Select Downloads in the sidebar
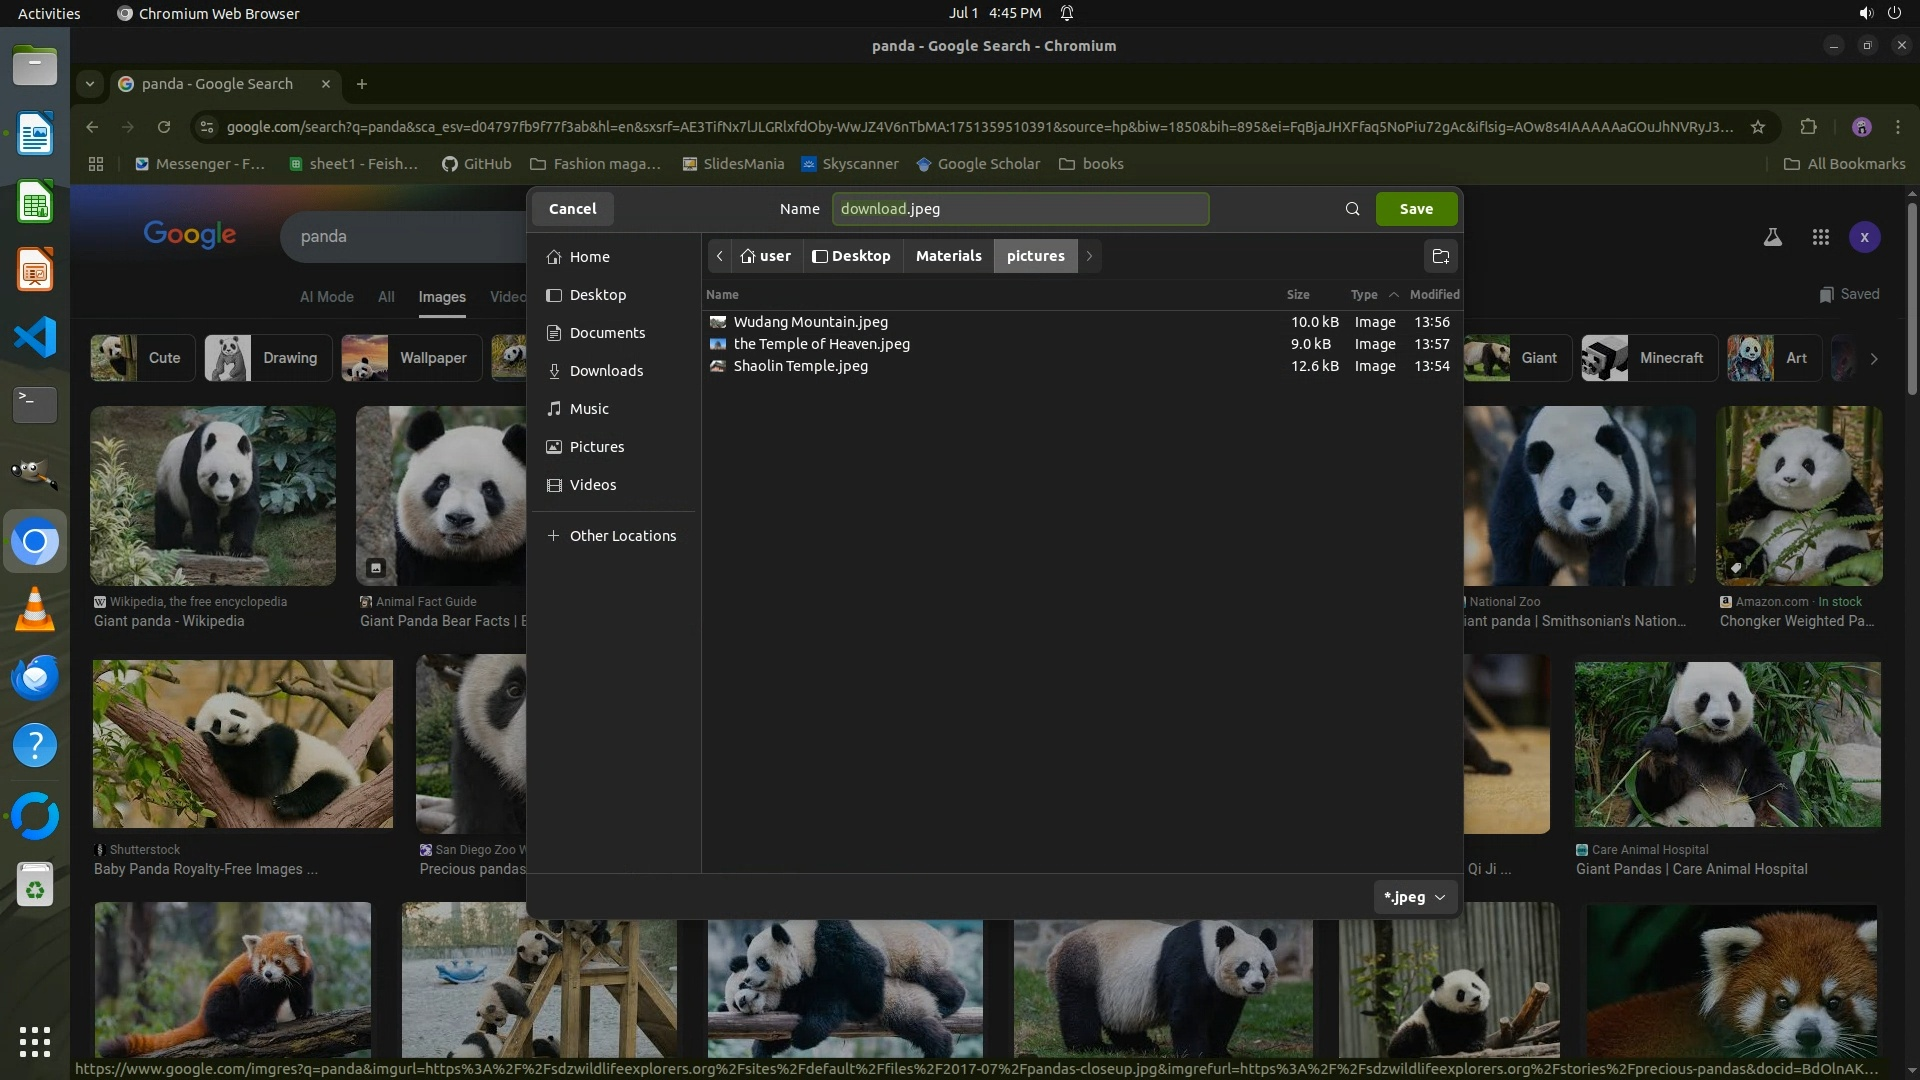 coord(606,371)
